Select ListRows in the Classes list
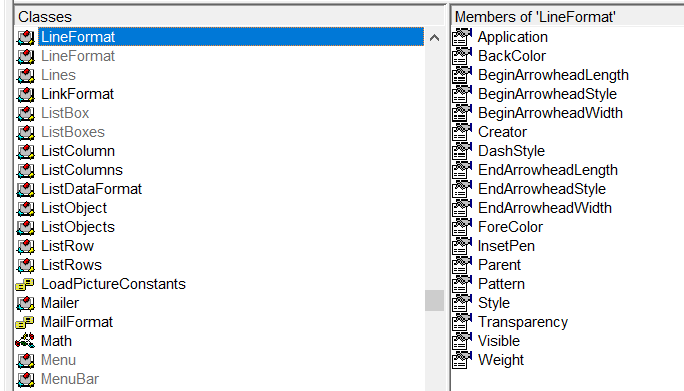The height and width of the screenshot is (391, 684). coord(72,265)
